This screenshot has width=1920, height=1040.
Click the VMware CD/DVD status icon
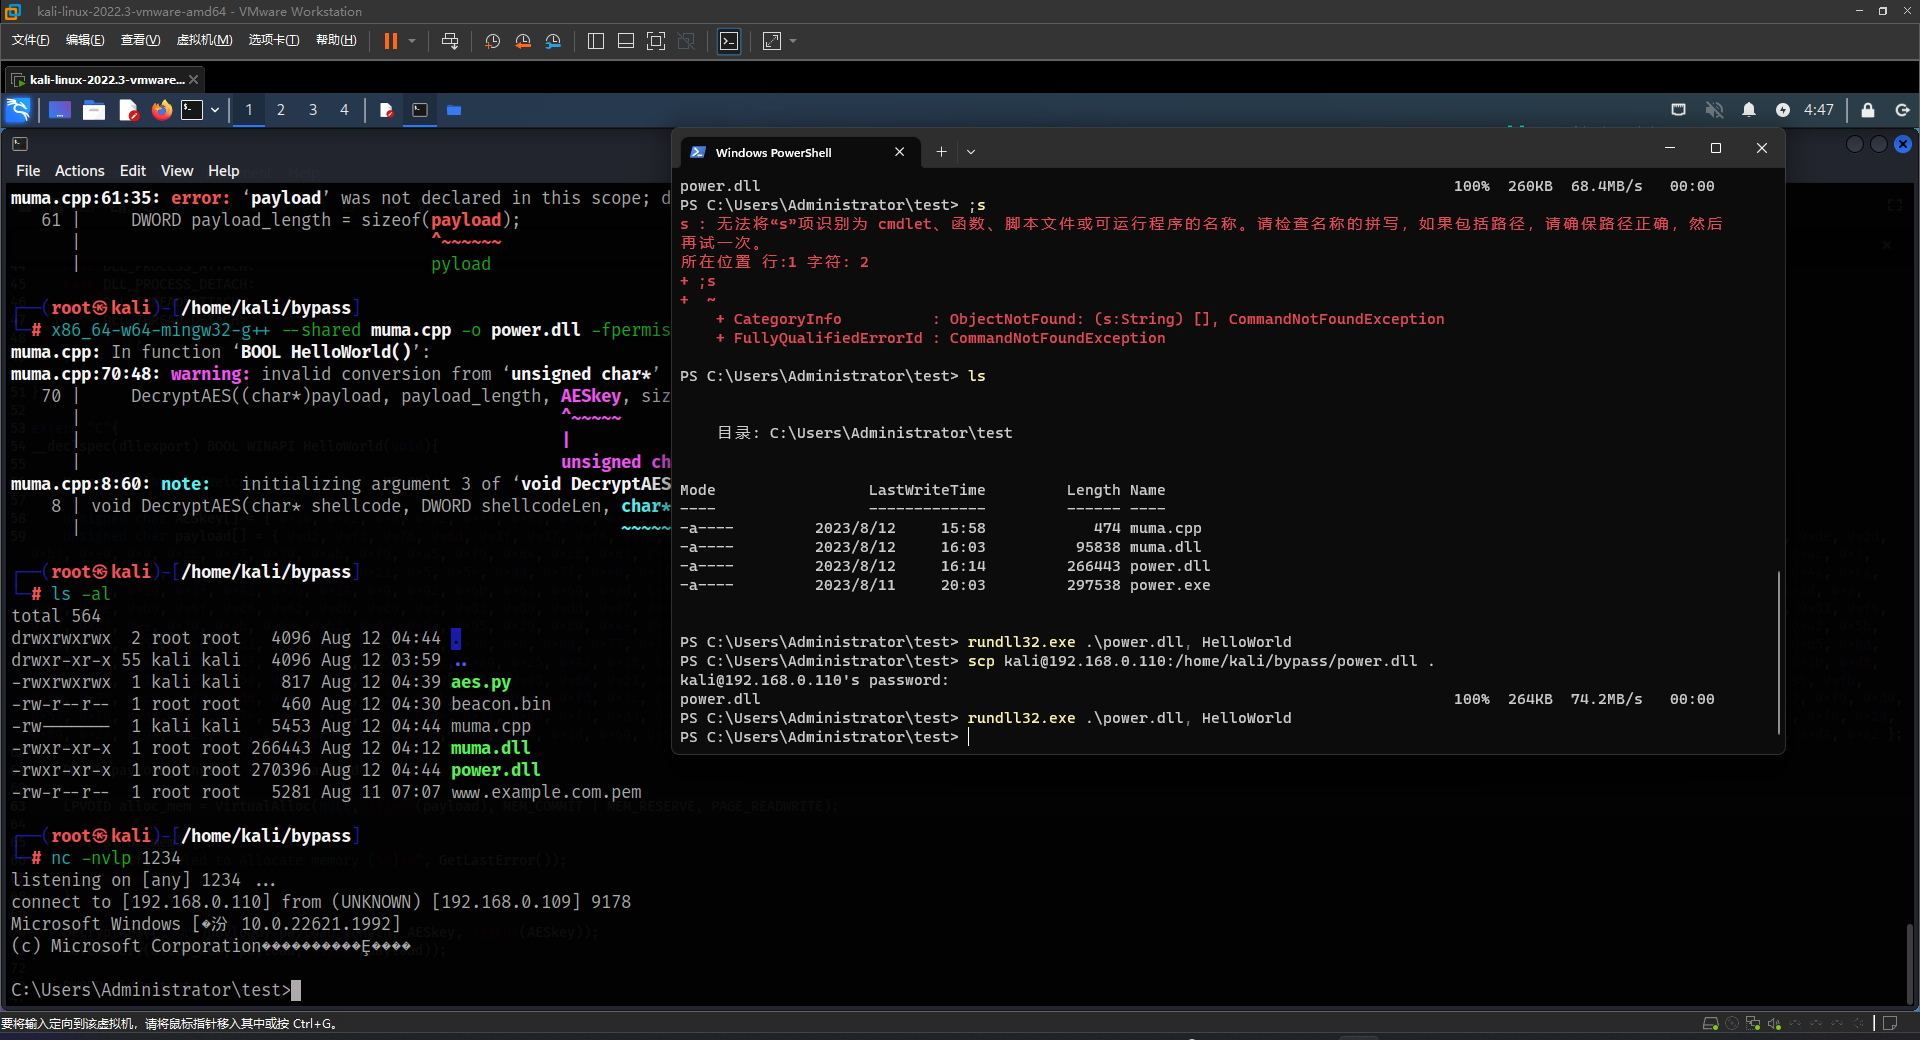(1732, 1024)
